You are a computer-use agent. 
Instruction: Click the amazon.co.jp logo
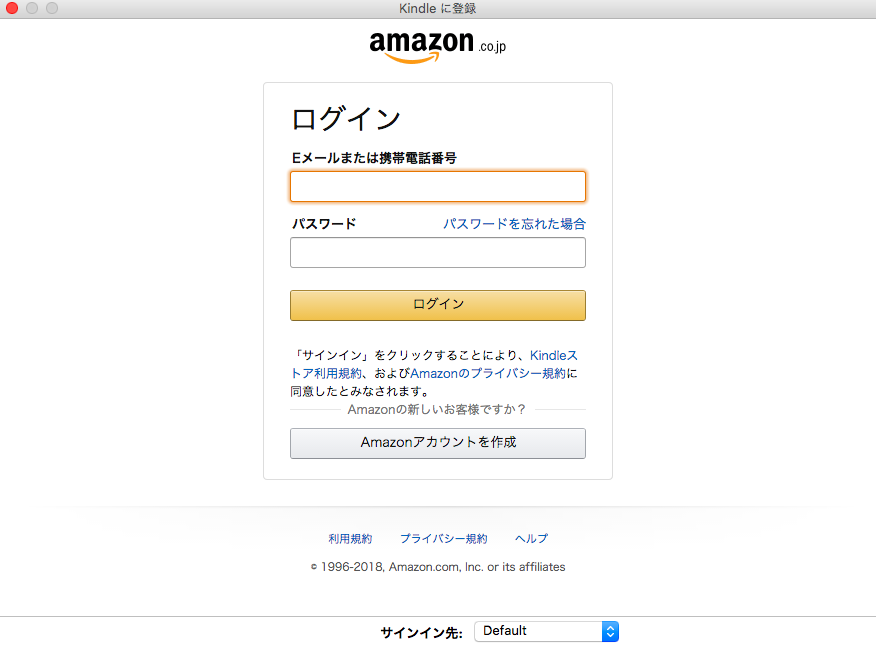pyautogui.click(x=437, y=47)
